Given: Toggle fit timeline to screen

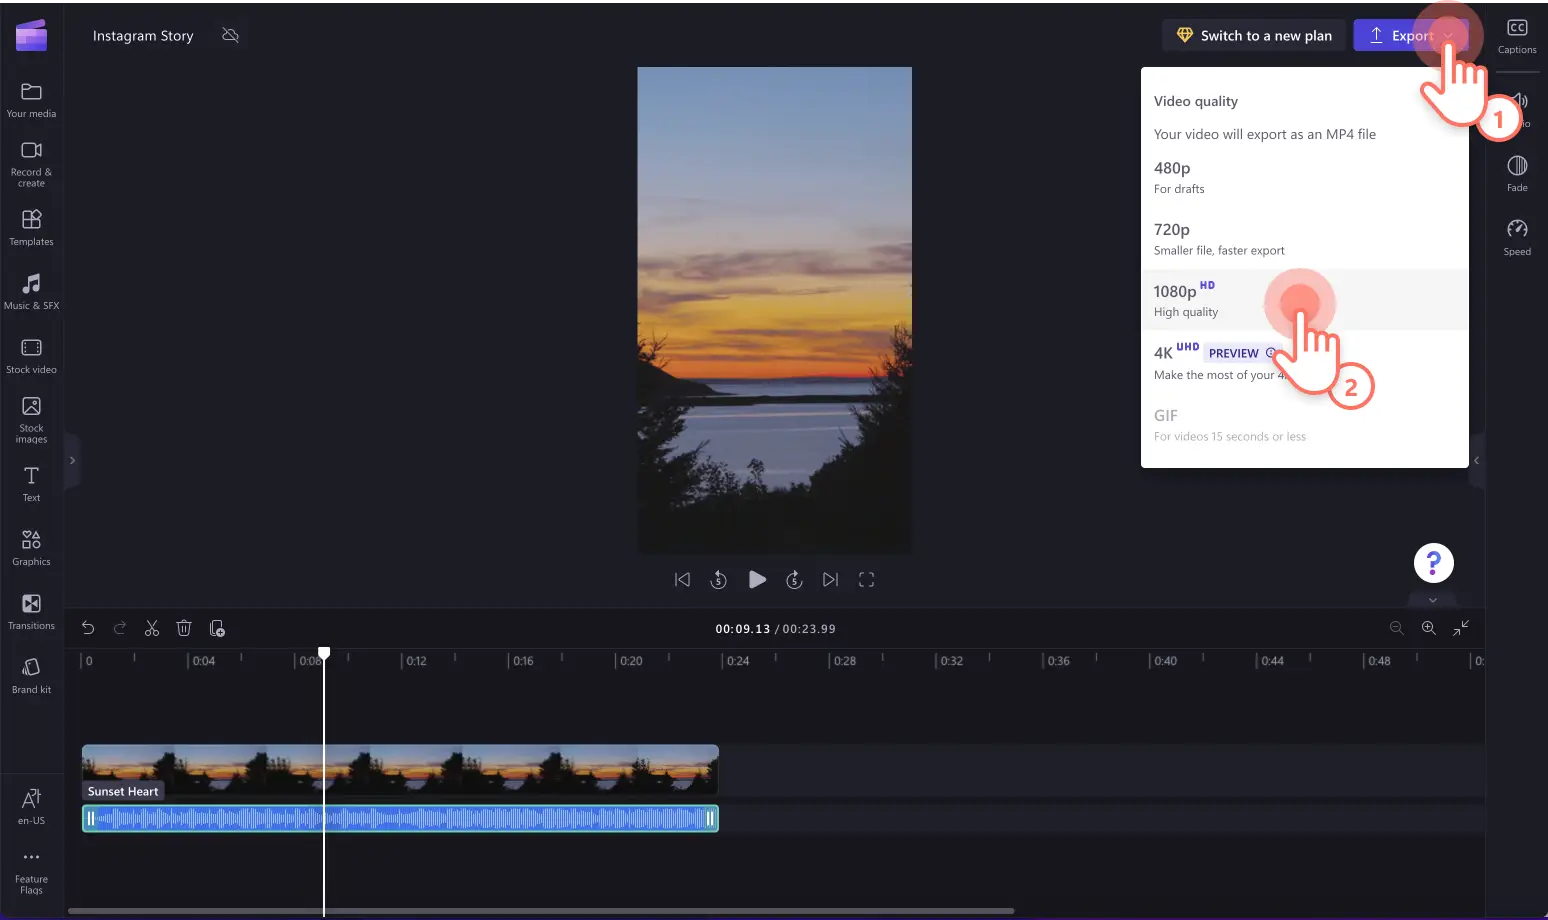Looking at the screenshot, I should pos(1461,628).
